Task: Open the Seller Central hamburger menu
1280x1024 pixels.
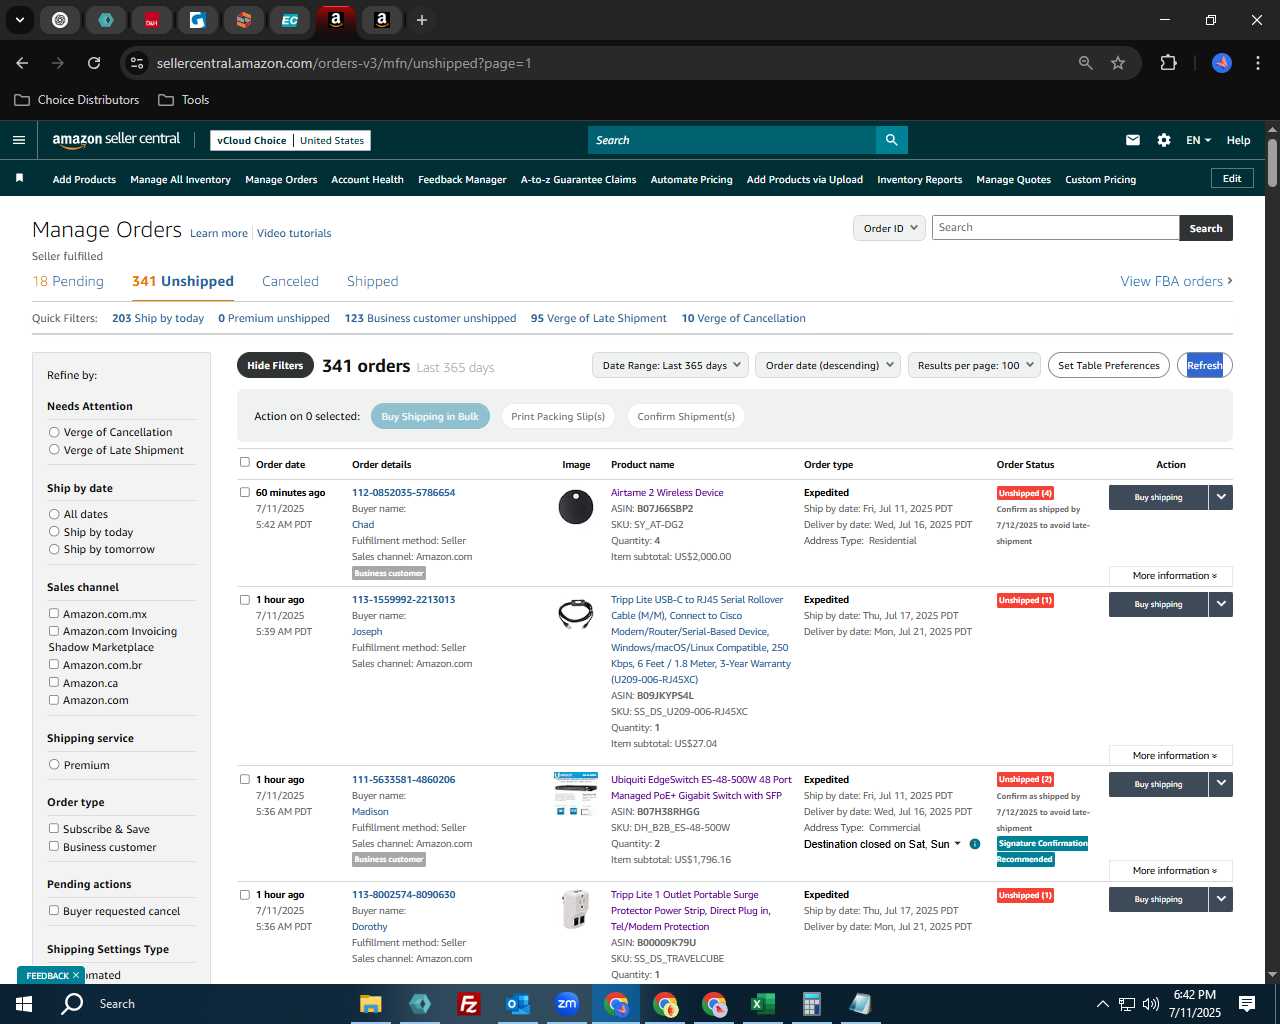Action: point(18,140)
